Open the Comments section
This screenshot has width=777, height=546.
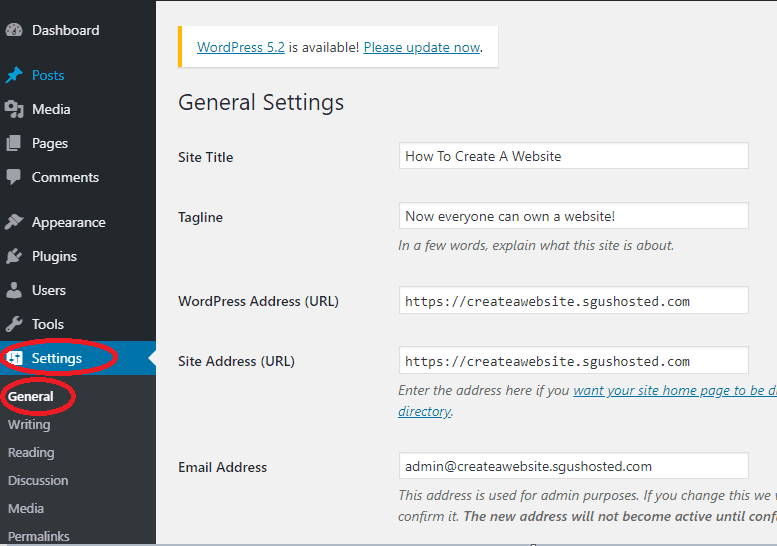click(x=65, y=177)
